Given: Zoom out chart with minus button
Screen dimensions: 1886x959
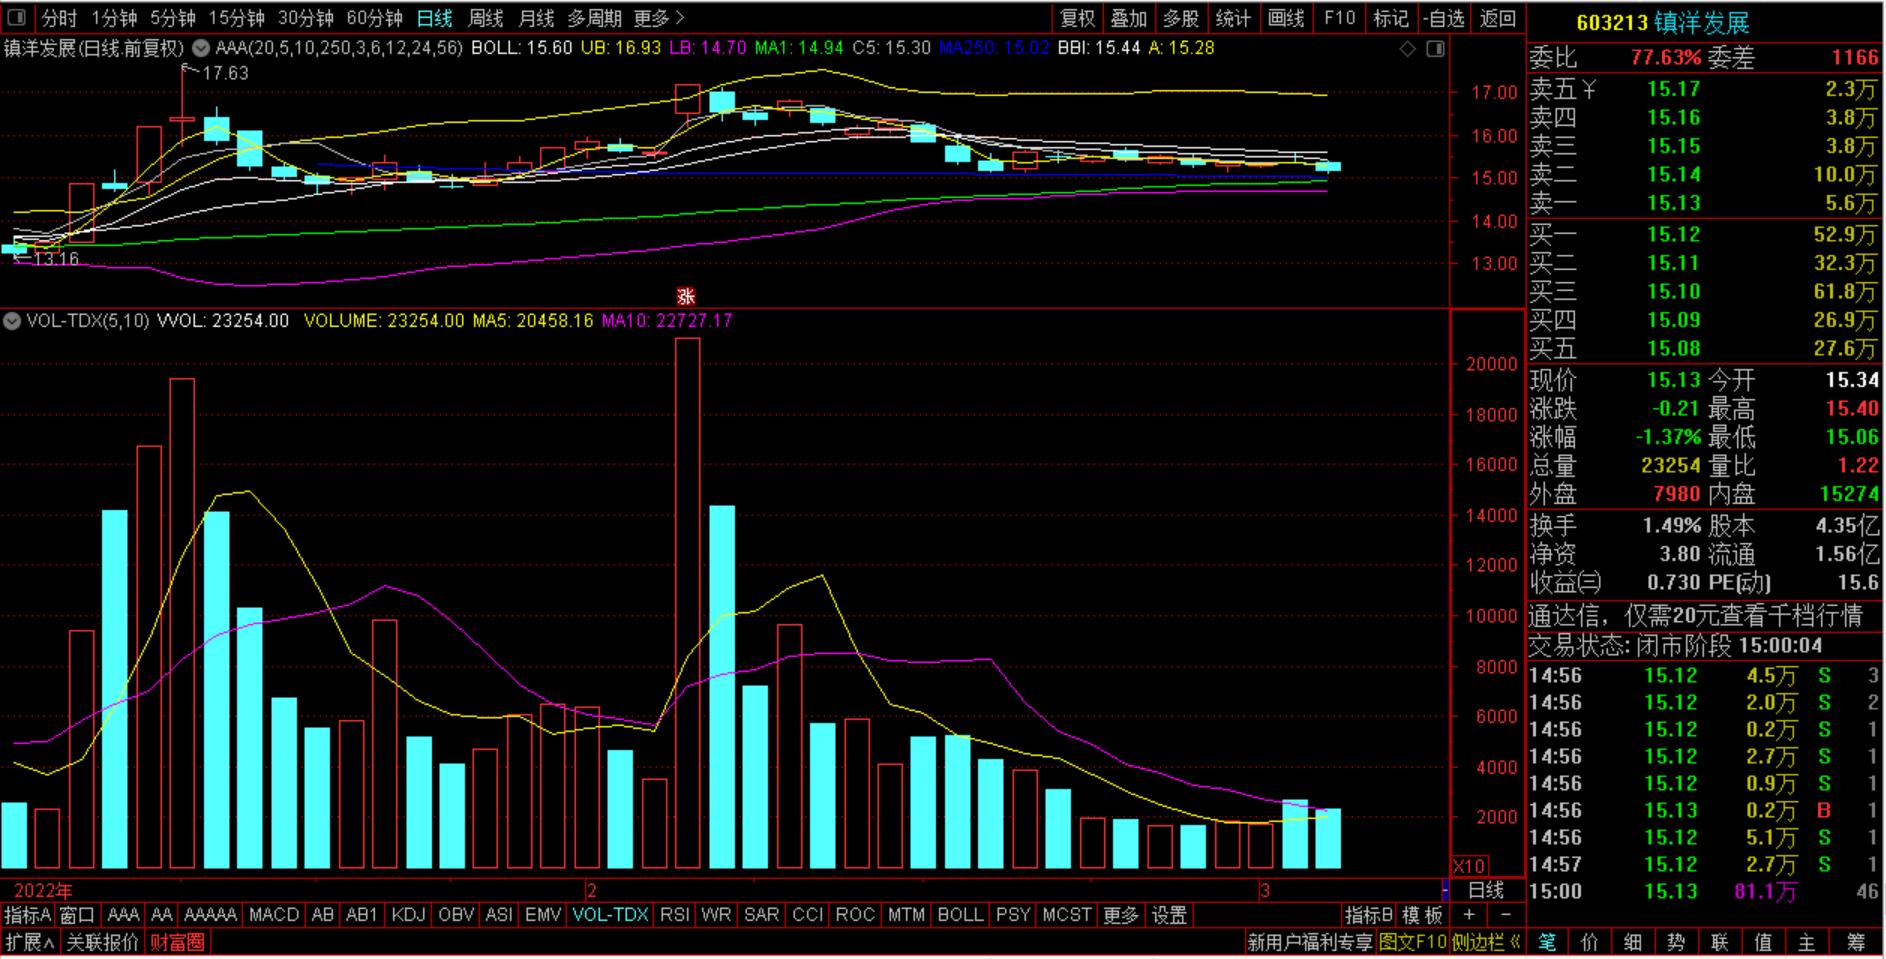Looking at the screenshot, I should click(1506, 915).
